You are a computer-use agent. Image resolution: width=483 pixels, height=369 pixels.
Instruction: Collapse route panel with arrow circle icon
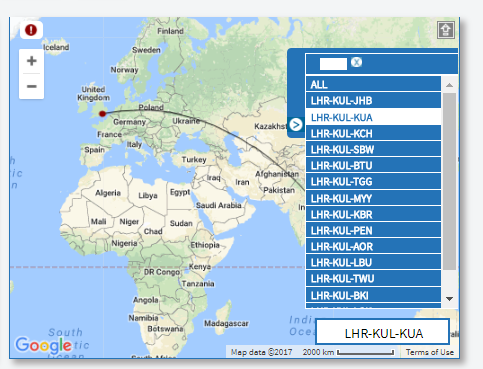(296, 125)
